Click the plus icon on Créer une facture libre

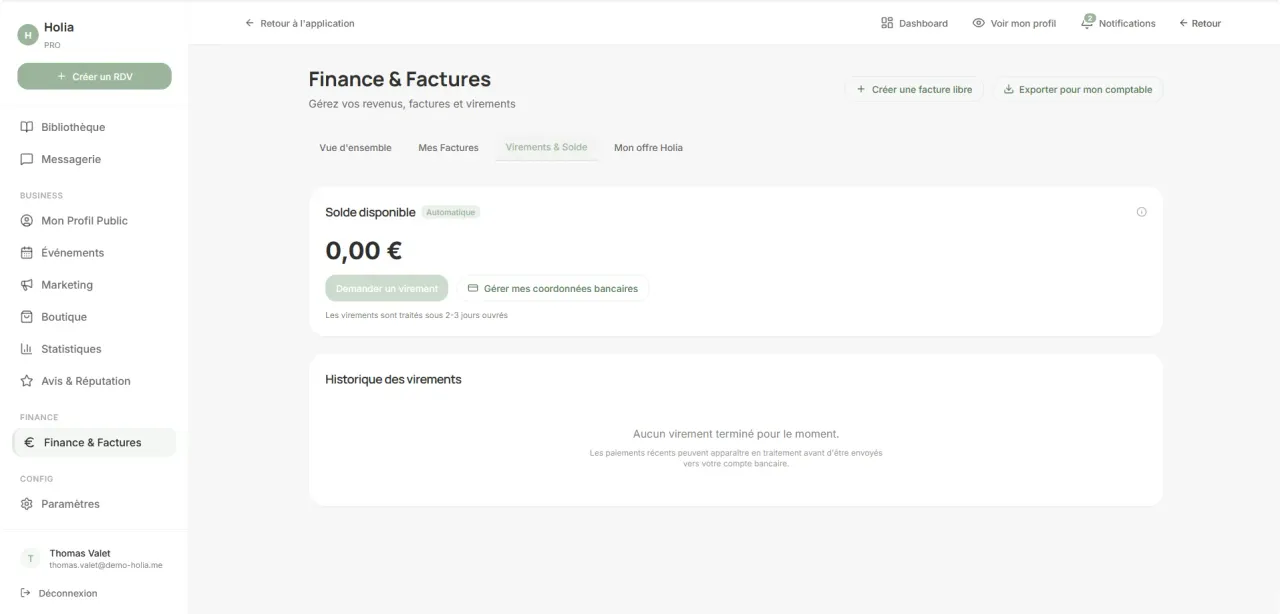[861, 89]
